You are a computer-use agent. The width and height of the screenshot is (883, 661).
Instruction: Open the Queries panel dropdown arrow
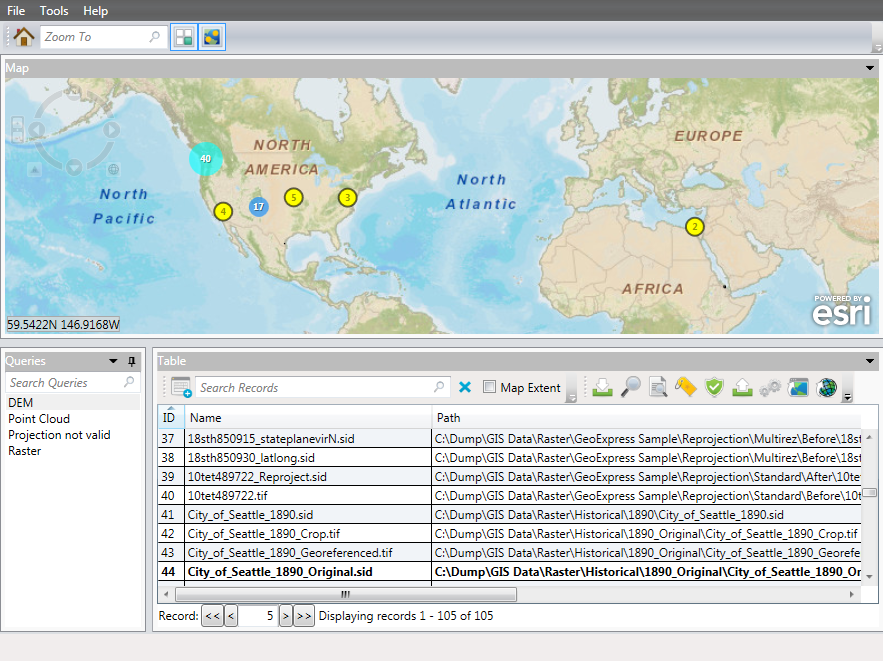pos(113,361)
